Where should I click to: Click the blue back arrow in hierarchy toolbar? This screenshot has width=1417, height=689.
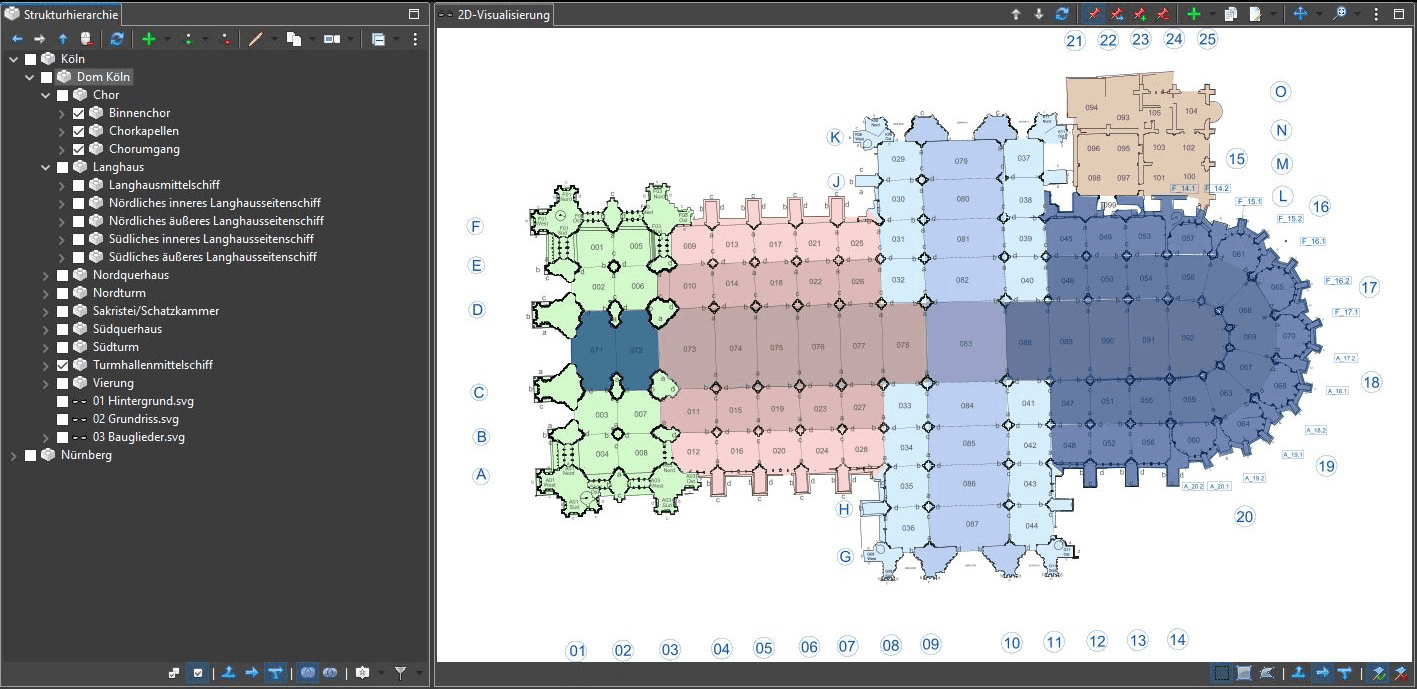pos(16,39)
